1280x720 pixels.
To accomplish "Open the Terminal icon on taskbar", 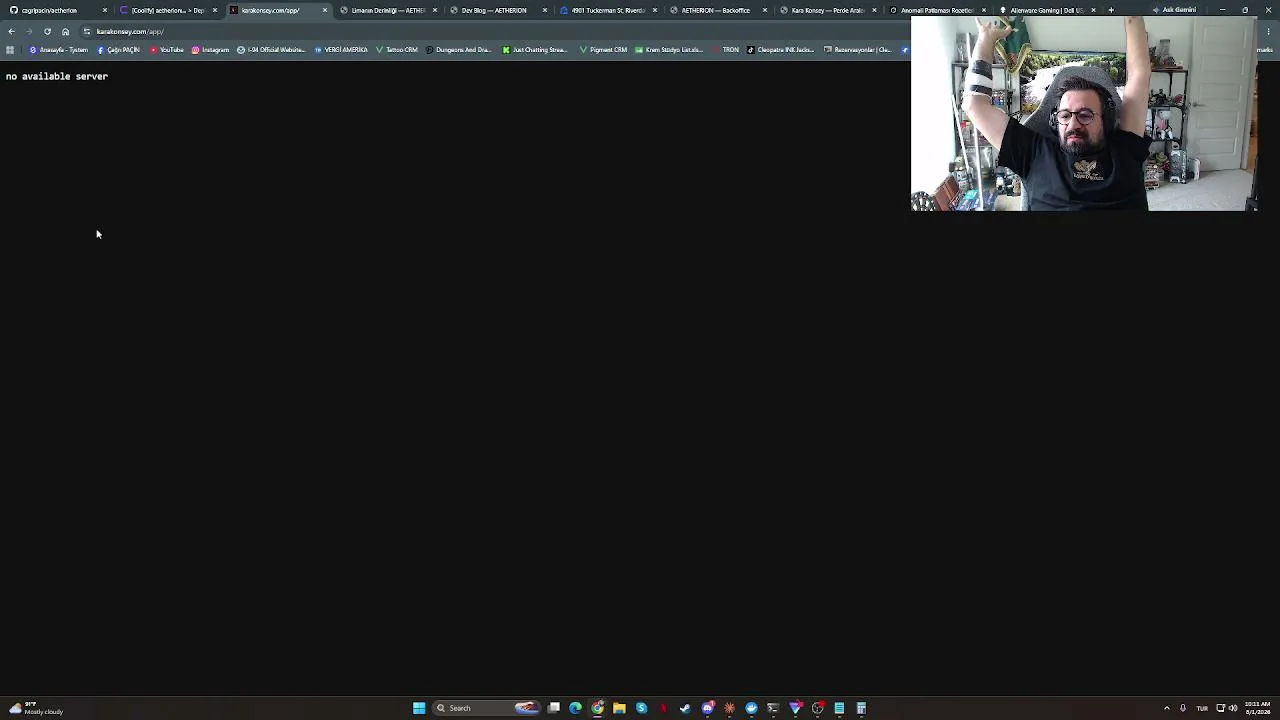I will click(x=773, y=708).
